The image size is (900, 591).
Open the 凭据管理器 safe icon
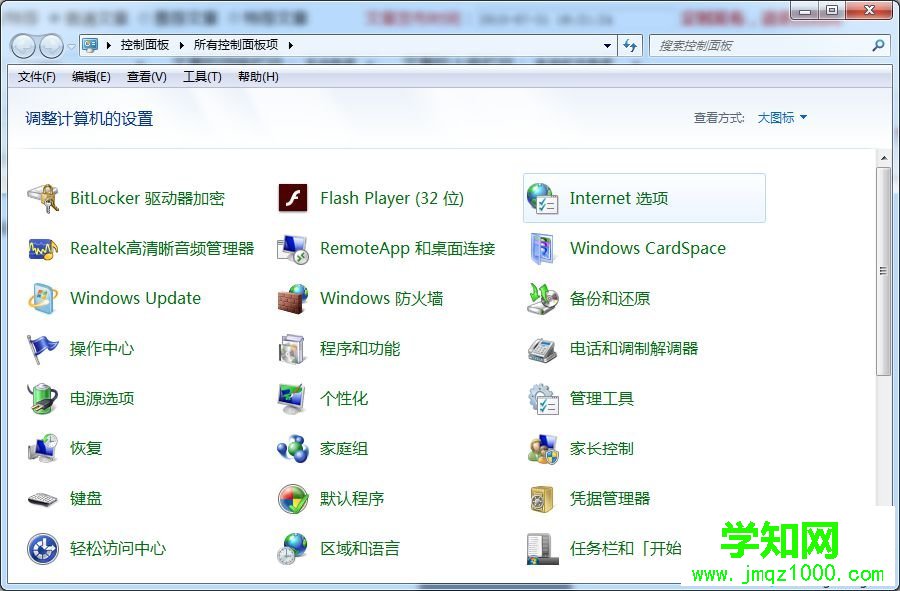click(542, 498)
